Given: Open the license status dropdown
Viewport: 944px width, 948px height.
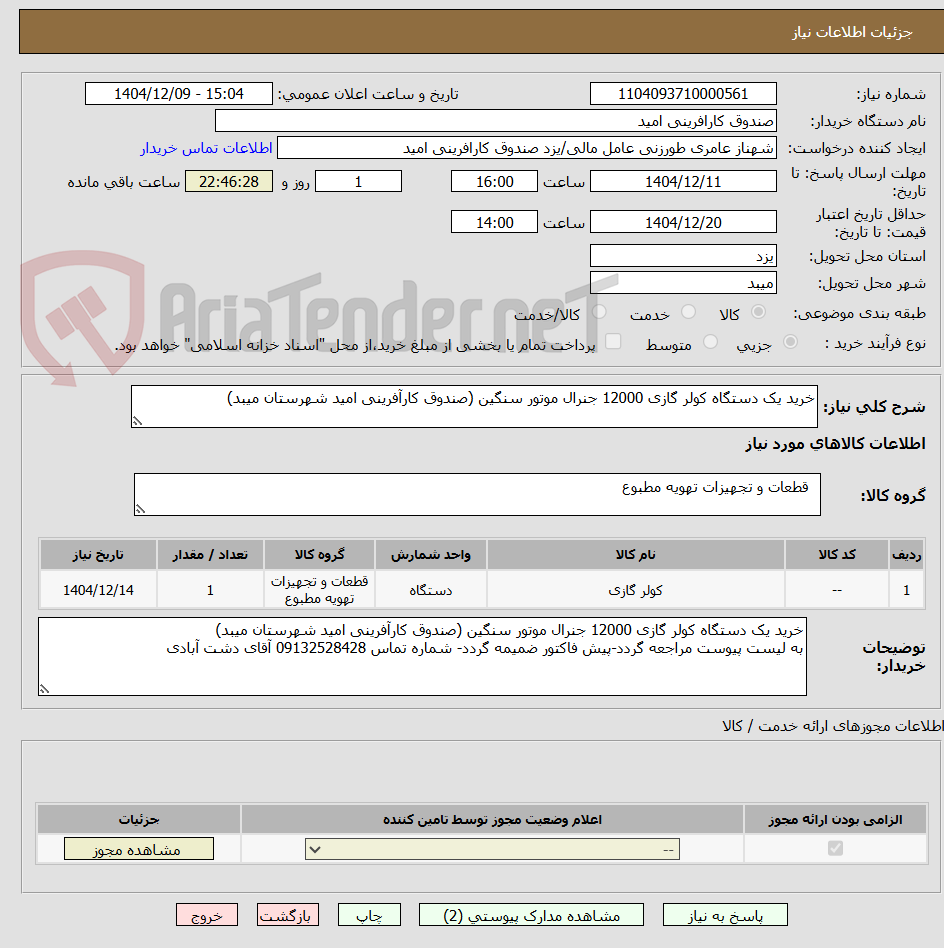Looking at the screenshot, I should tap(492, 849).
